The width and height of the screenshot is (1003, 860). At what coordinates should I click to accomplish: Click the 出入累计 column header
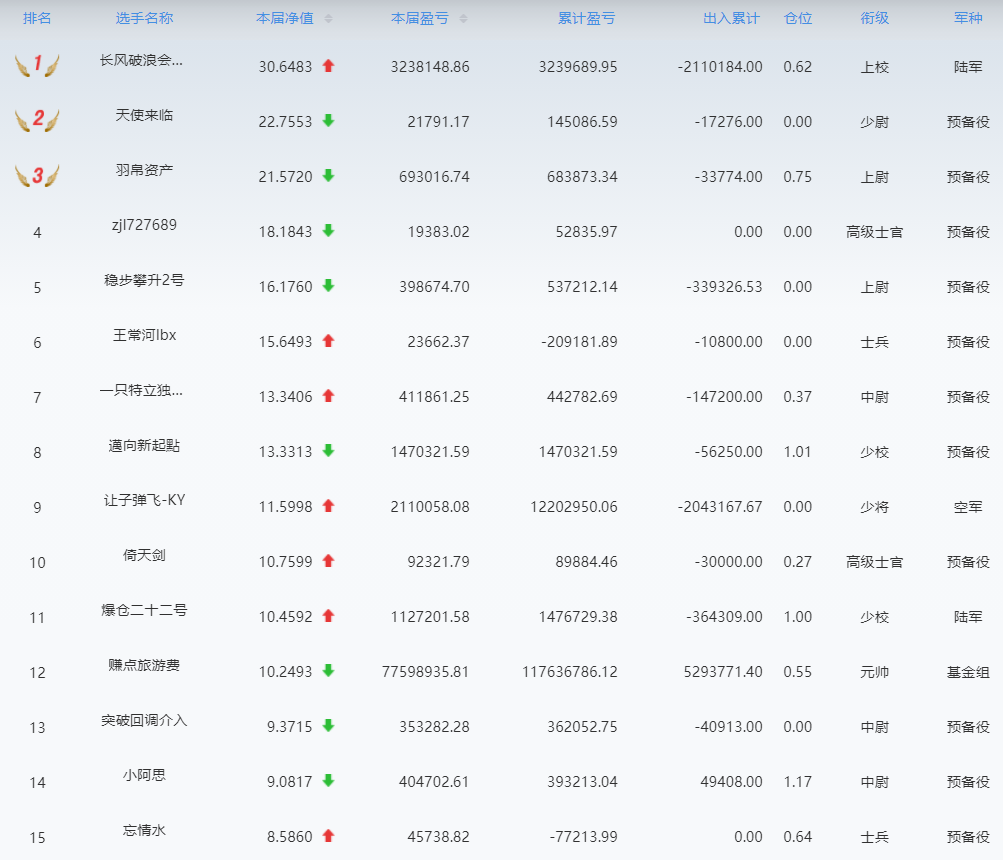click(x=731, y=18)
